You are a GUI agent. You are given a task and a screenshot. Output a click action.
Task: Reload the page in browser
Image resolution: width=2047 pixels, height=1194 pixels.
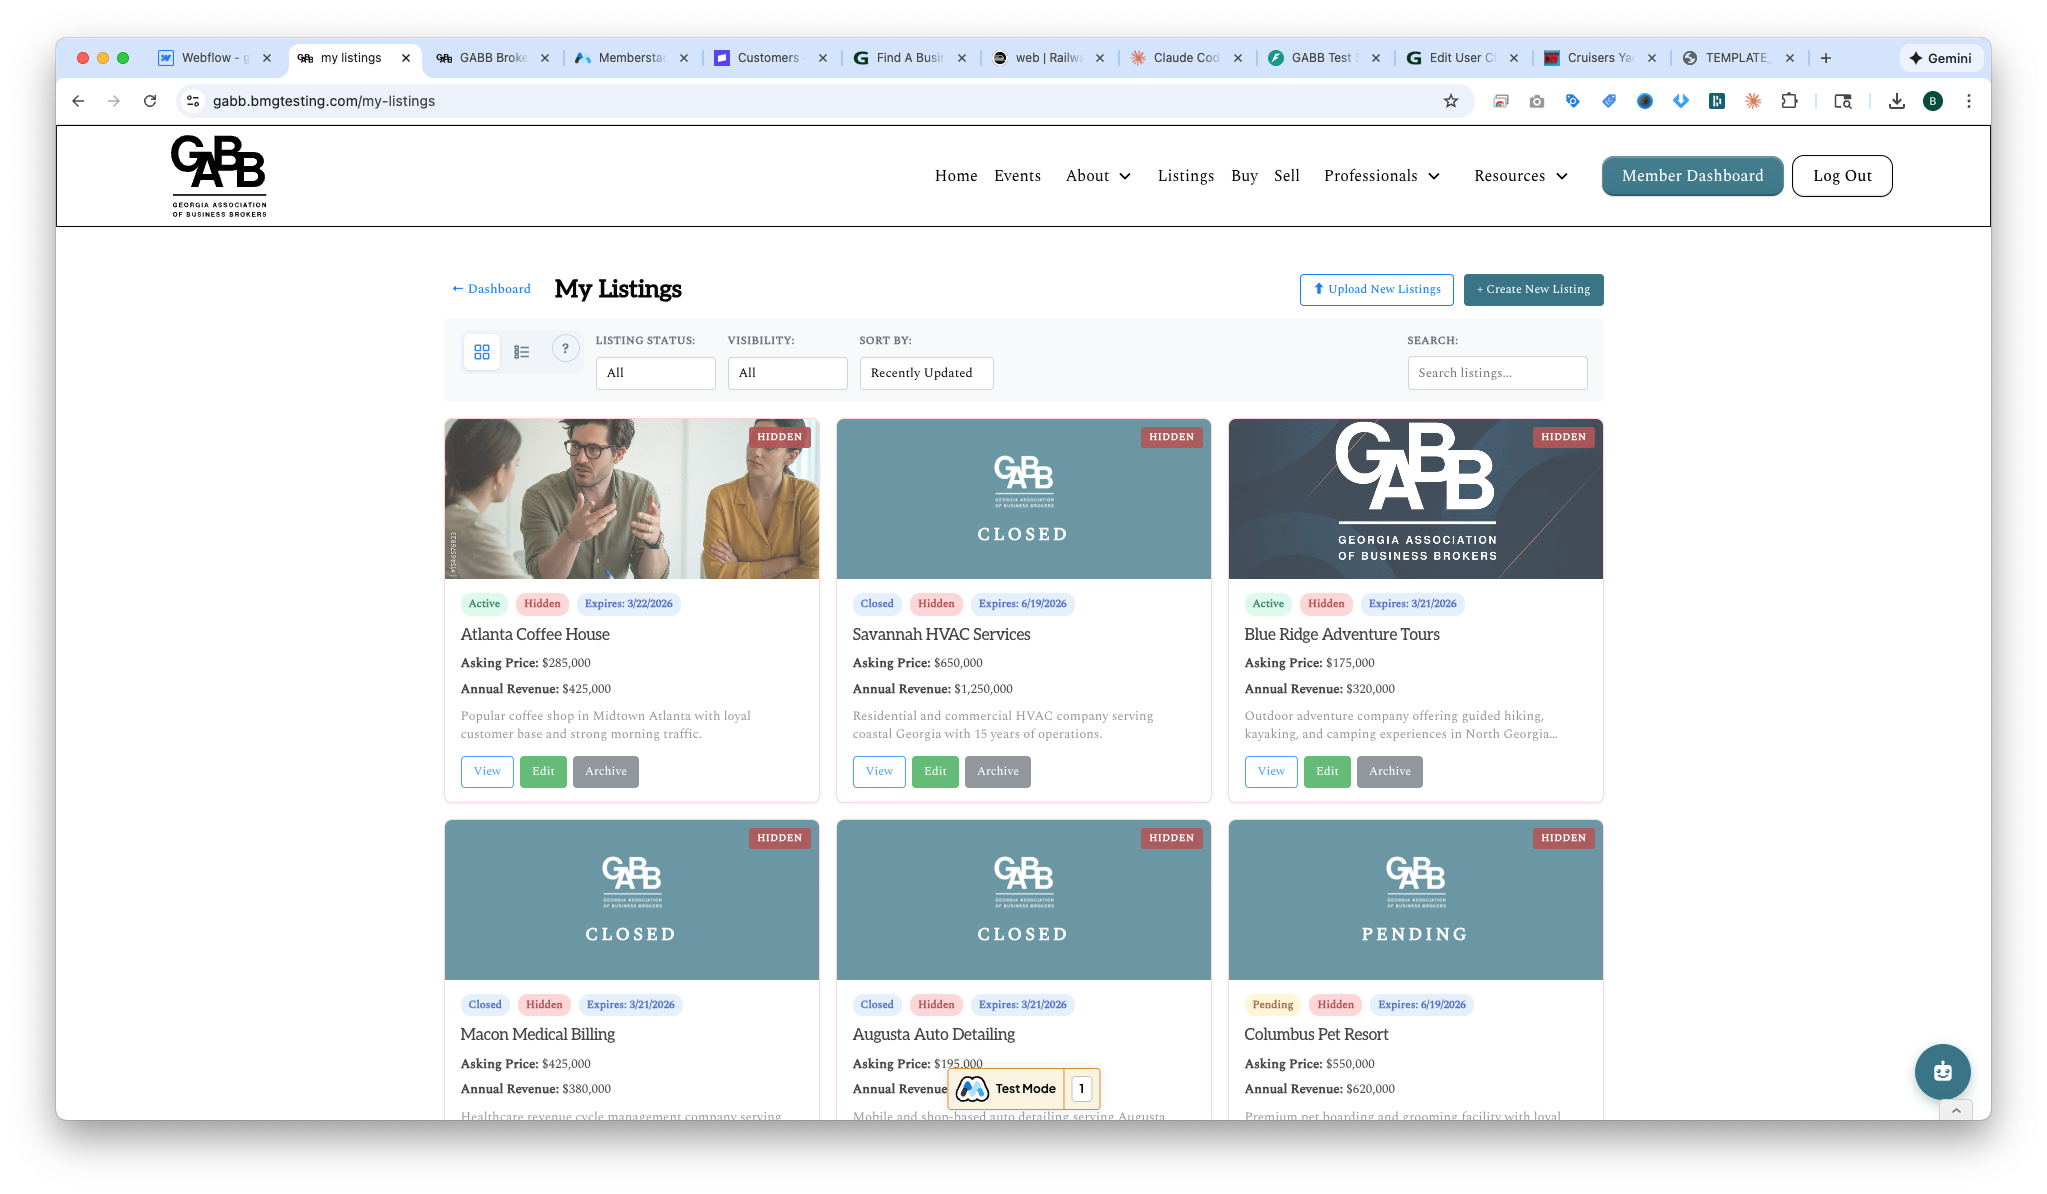point(150,101)
